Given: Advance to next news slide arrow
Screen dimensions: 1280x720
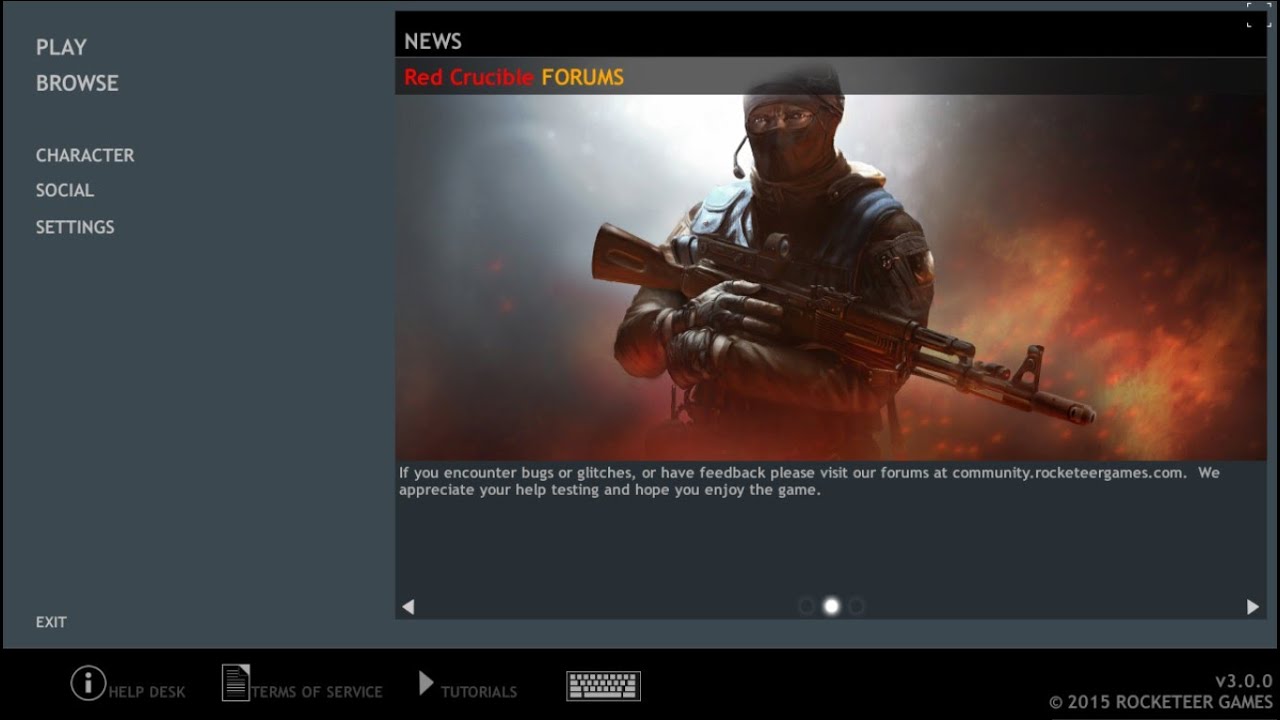Looking at the screenshot, I should 1252,606.
